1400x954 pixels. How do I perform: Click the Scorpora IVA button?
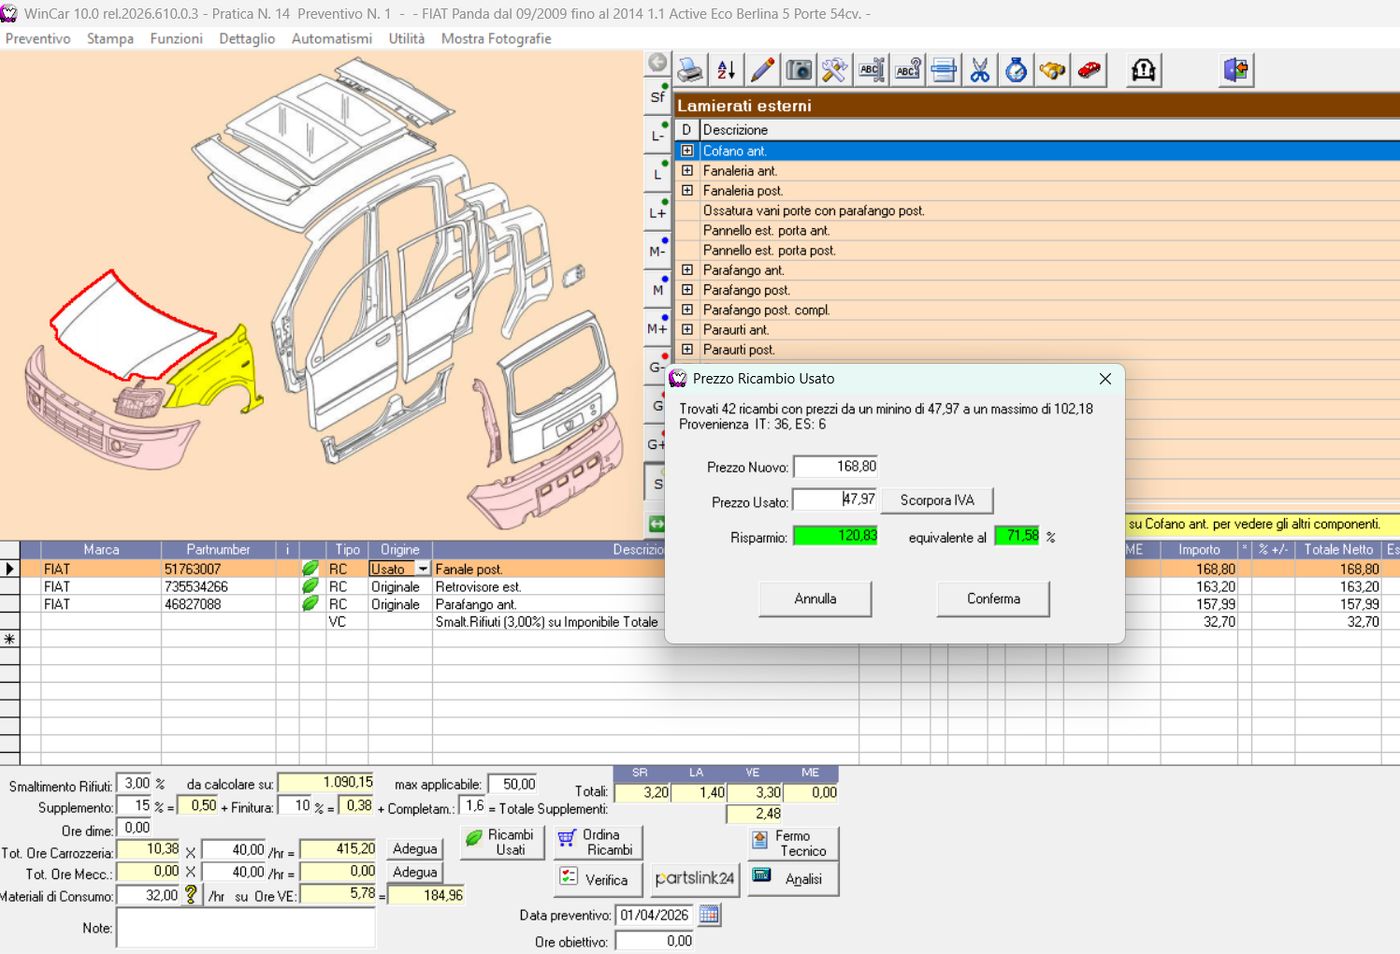pos(937,500)
